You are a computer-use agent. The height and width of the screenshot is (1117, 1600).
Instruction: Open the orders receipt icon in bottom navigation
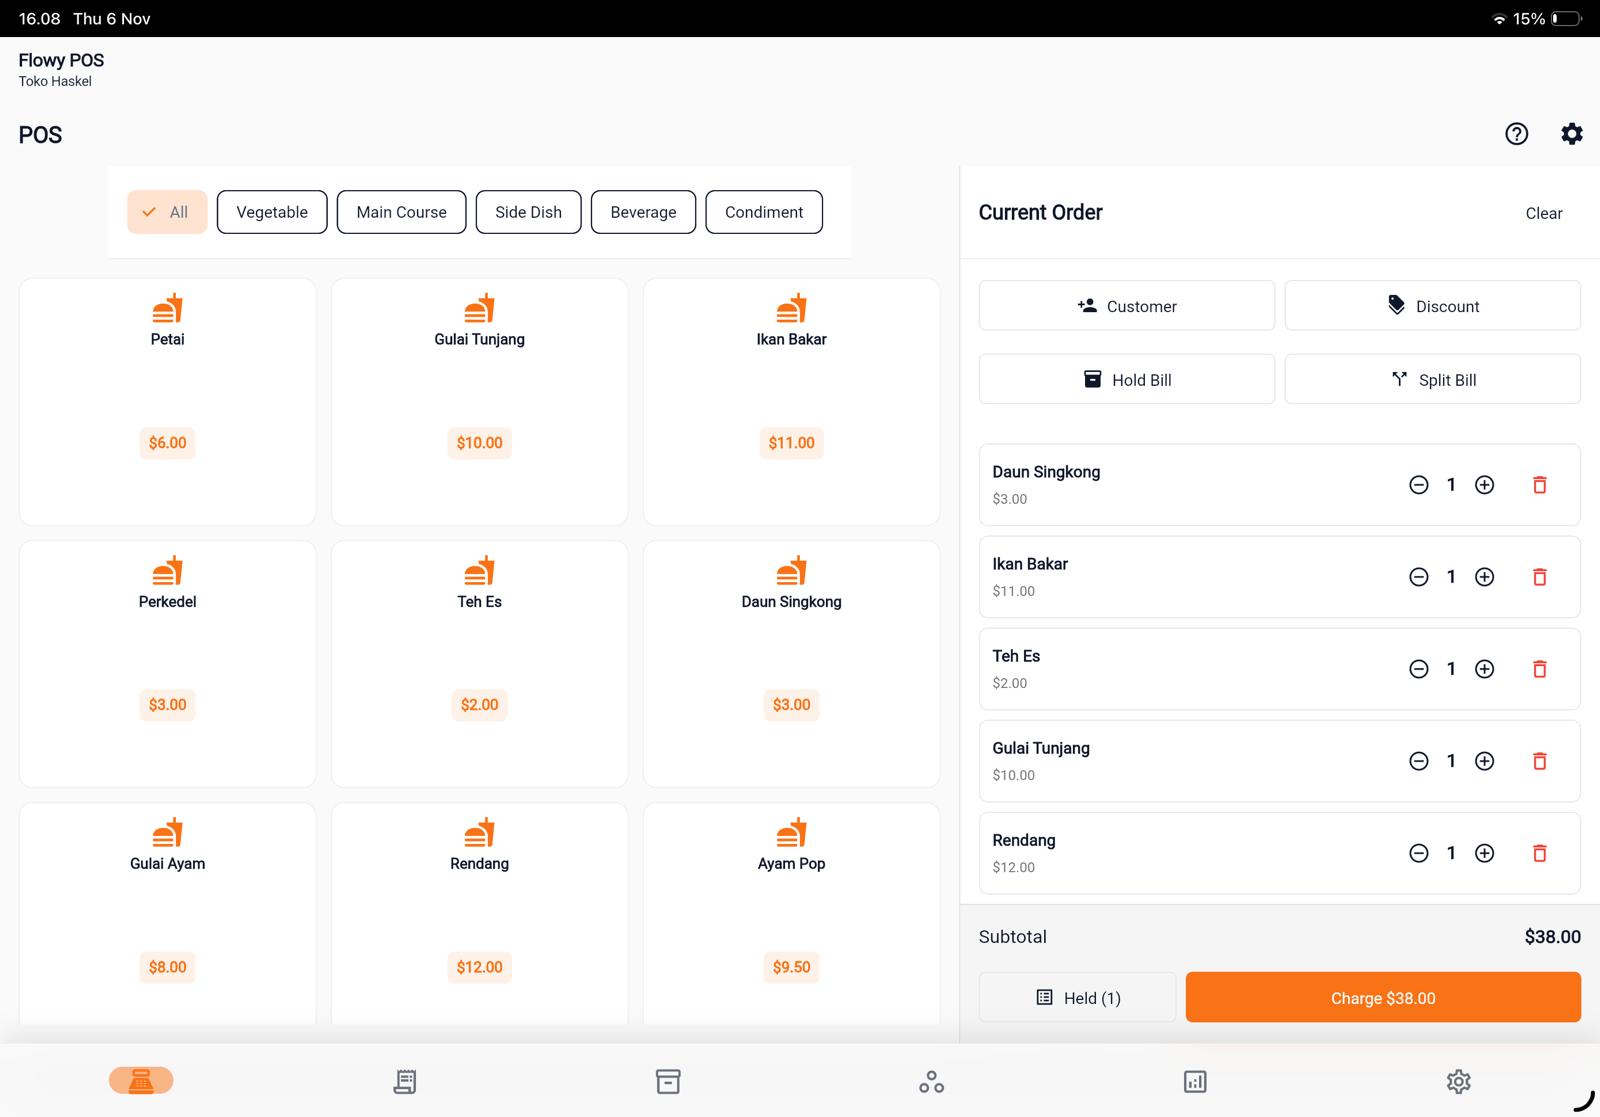tap(404, 1081)
